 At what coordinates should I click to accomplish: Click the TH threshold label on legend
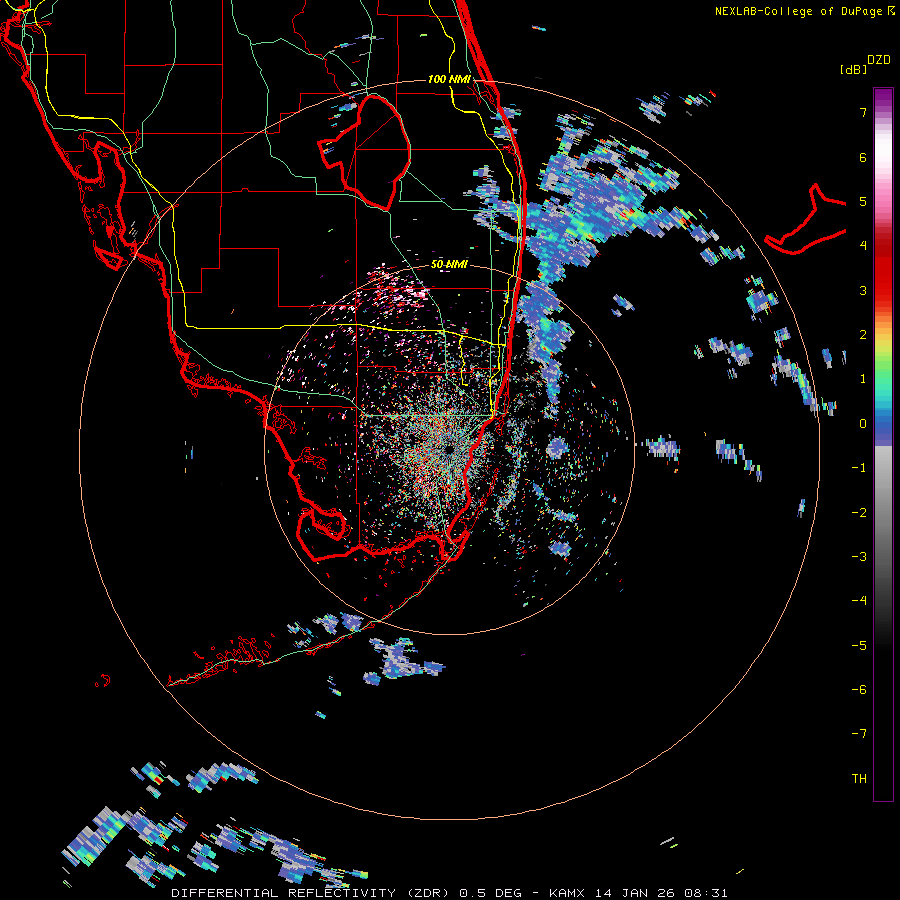click(859, 779)
